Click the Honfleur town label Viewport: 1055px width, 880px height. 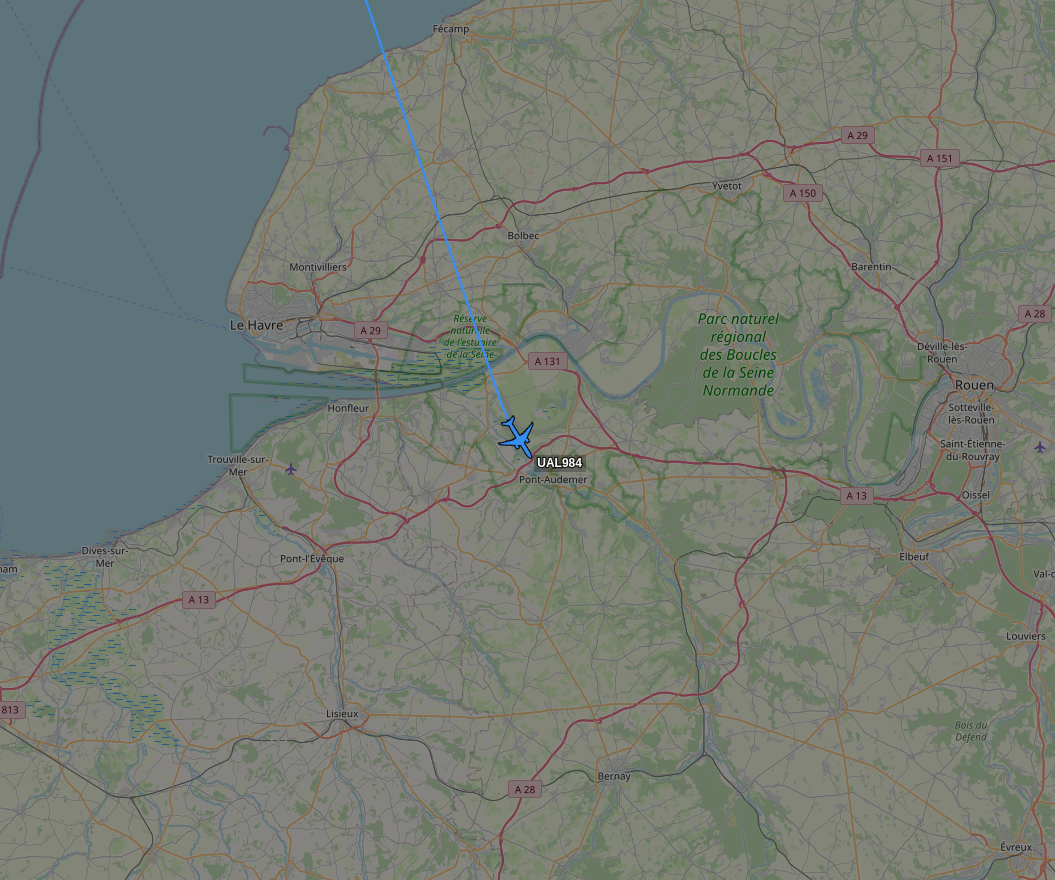tap(348, 408)
